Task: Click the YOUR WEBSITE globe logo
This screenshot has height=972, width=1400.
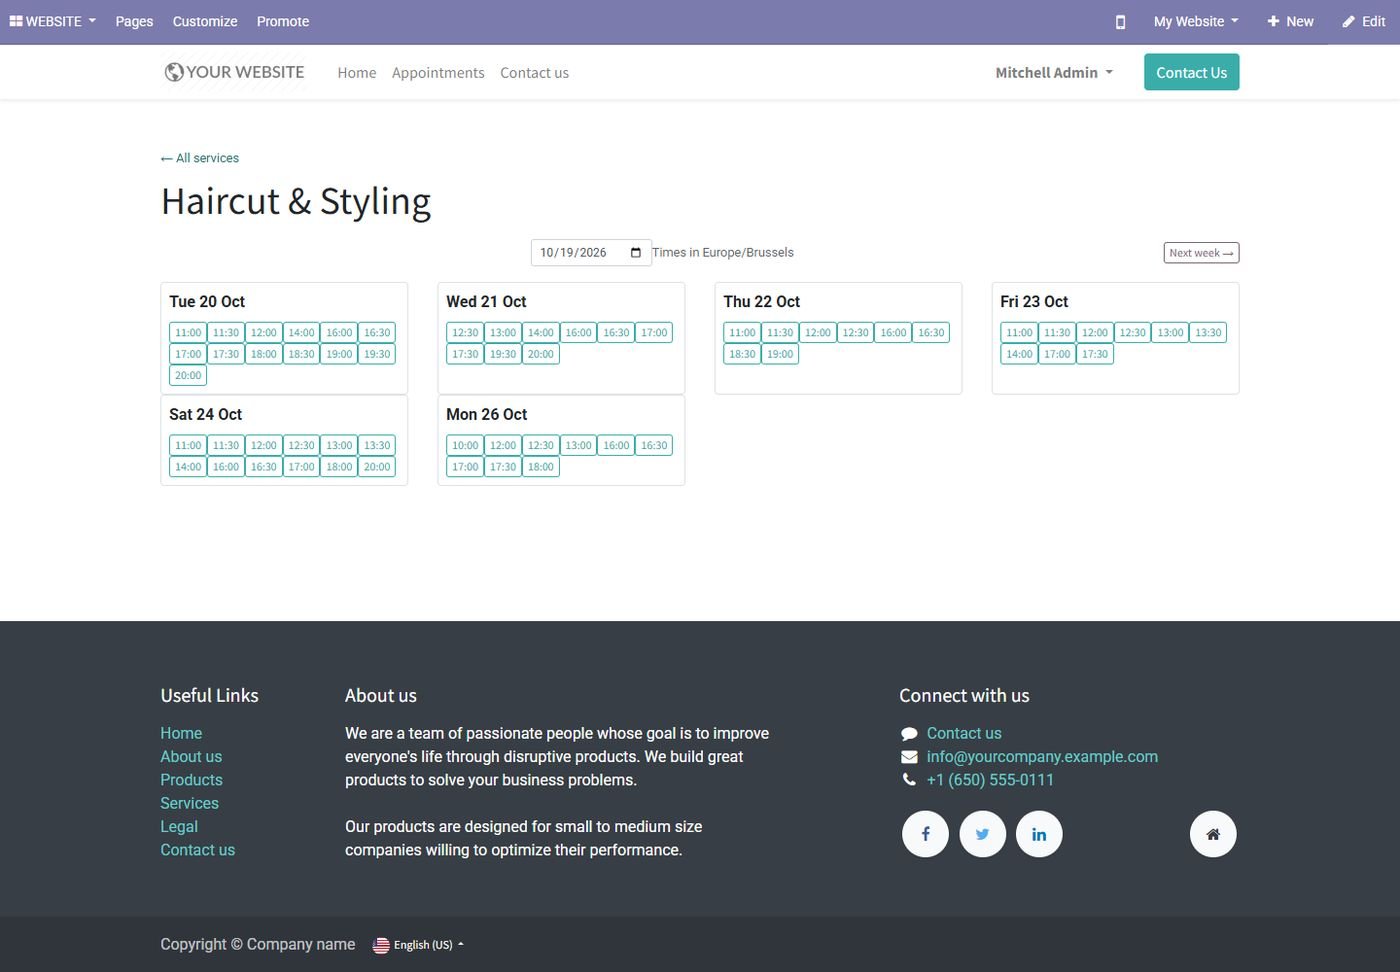Action: pyautogui.click(x=235, y=72)
